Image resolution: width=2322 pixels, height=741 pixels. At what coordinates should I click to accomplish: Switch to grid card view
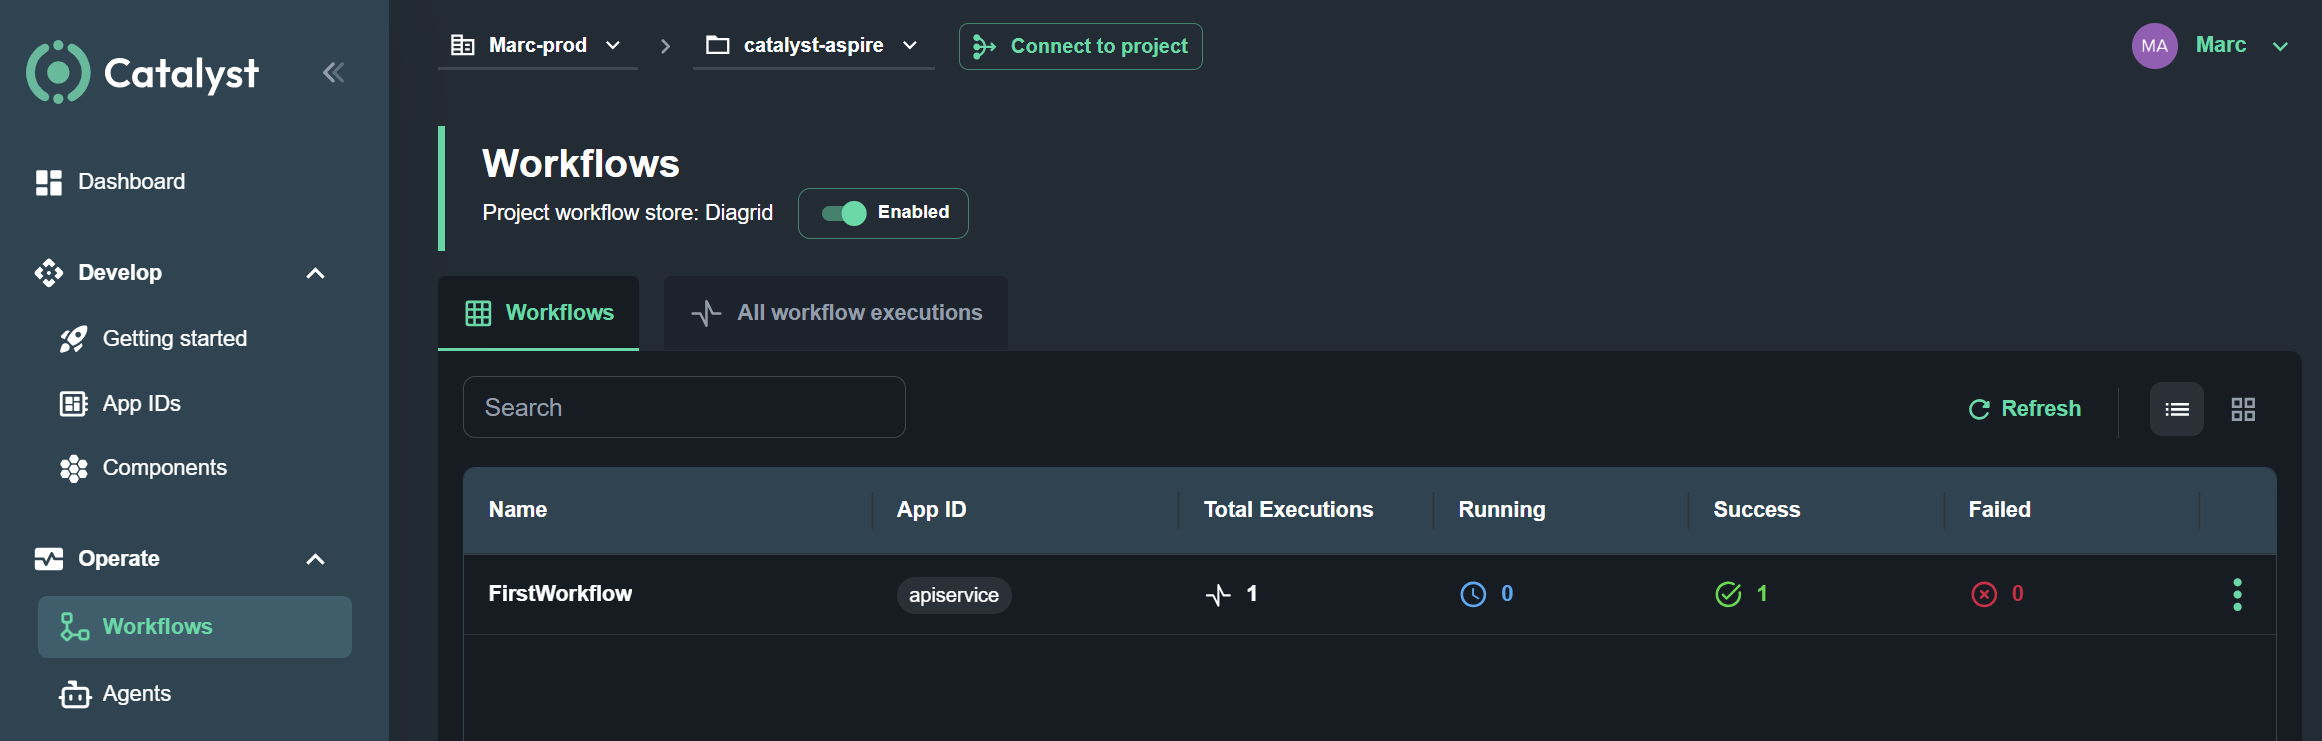click(x=2243, y=409)
